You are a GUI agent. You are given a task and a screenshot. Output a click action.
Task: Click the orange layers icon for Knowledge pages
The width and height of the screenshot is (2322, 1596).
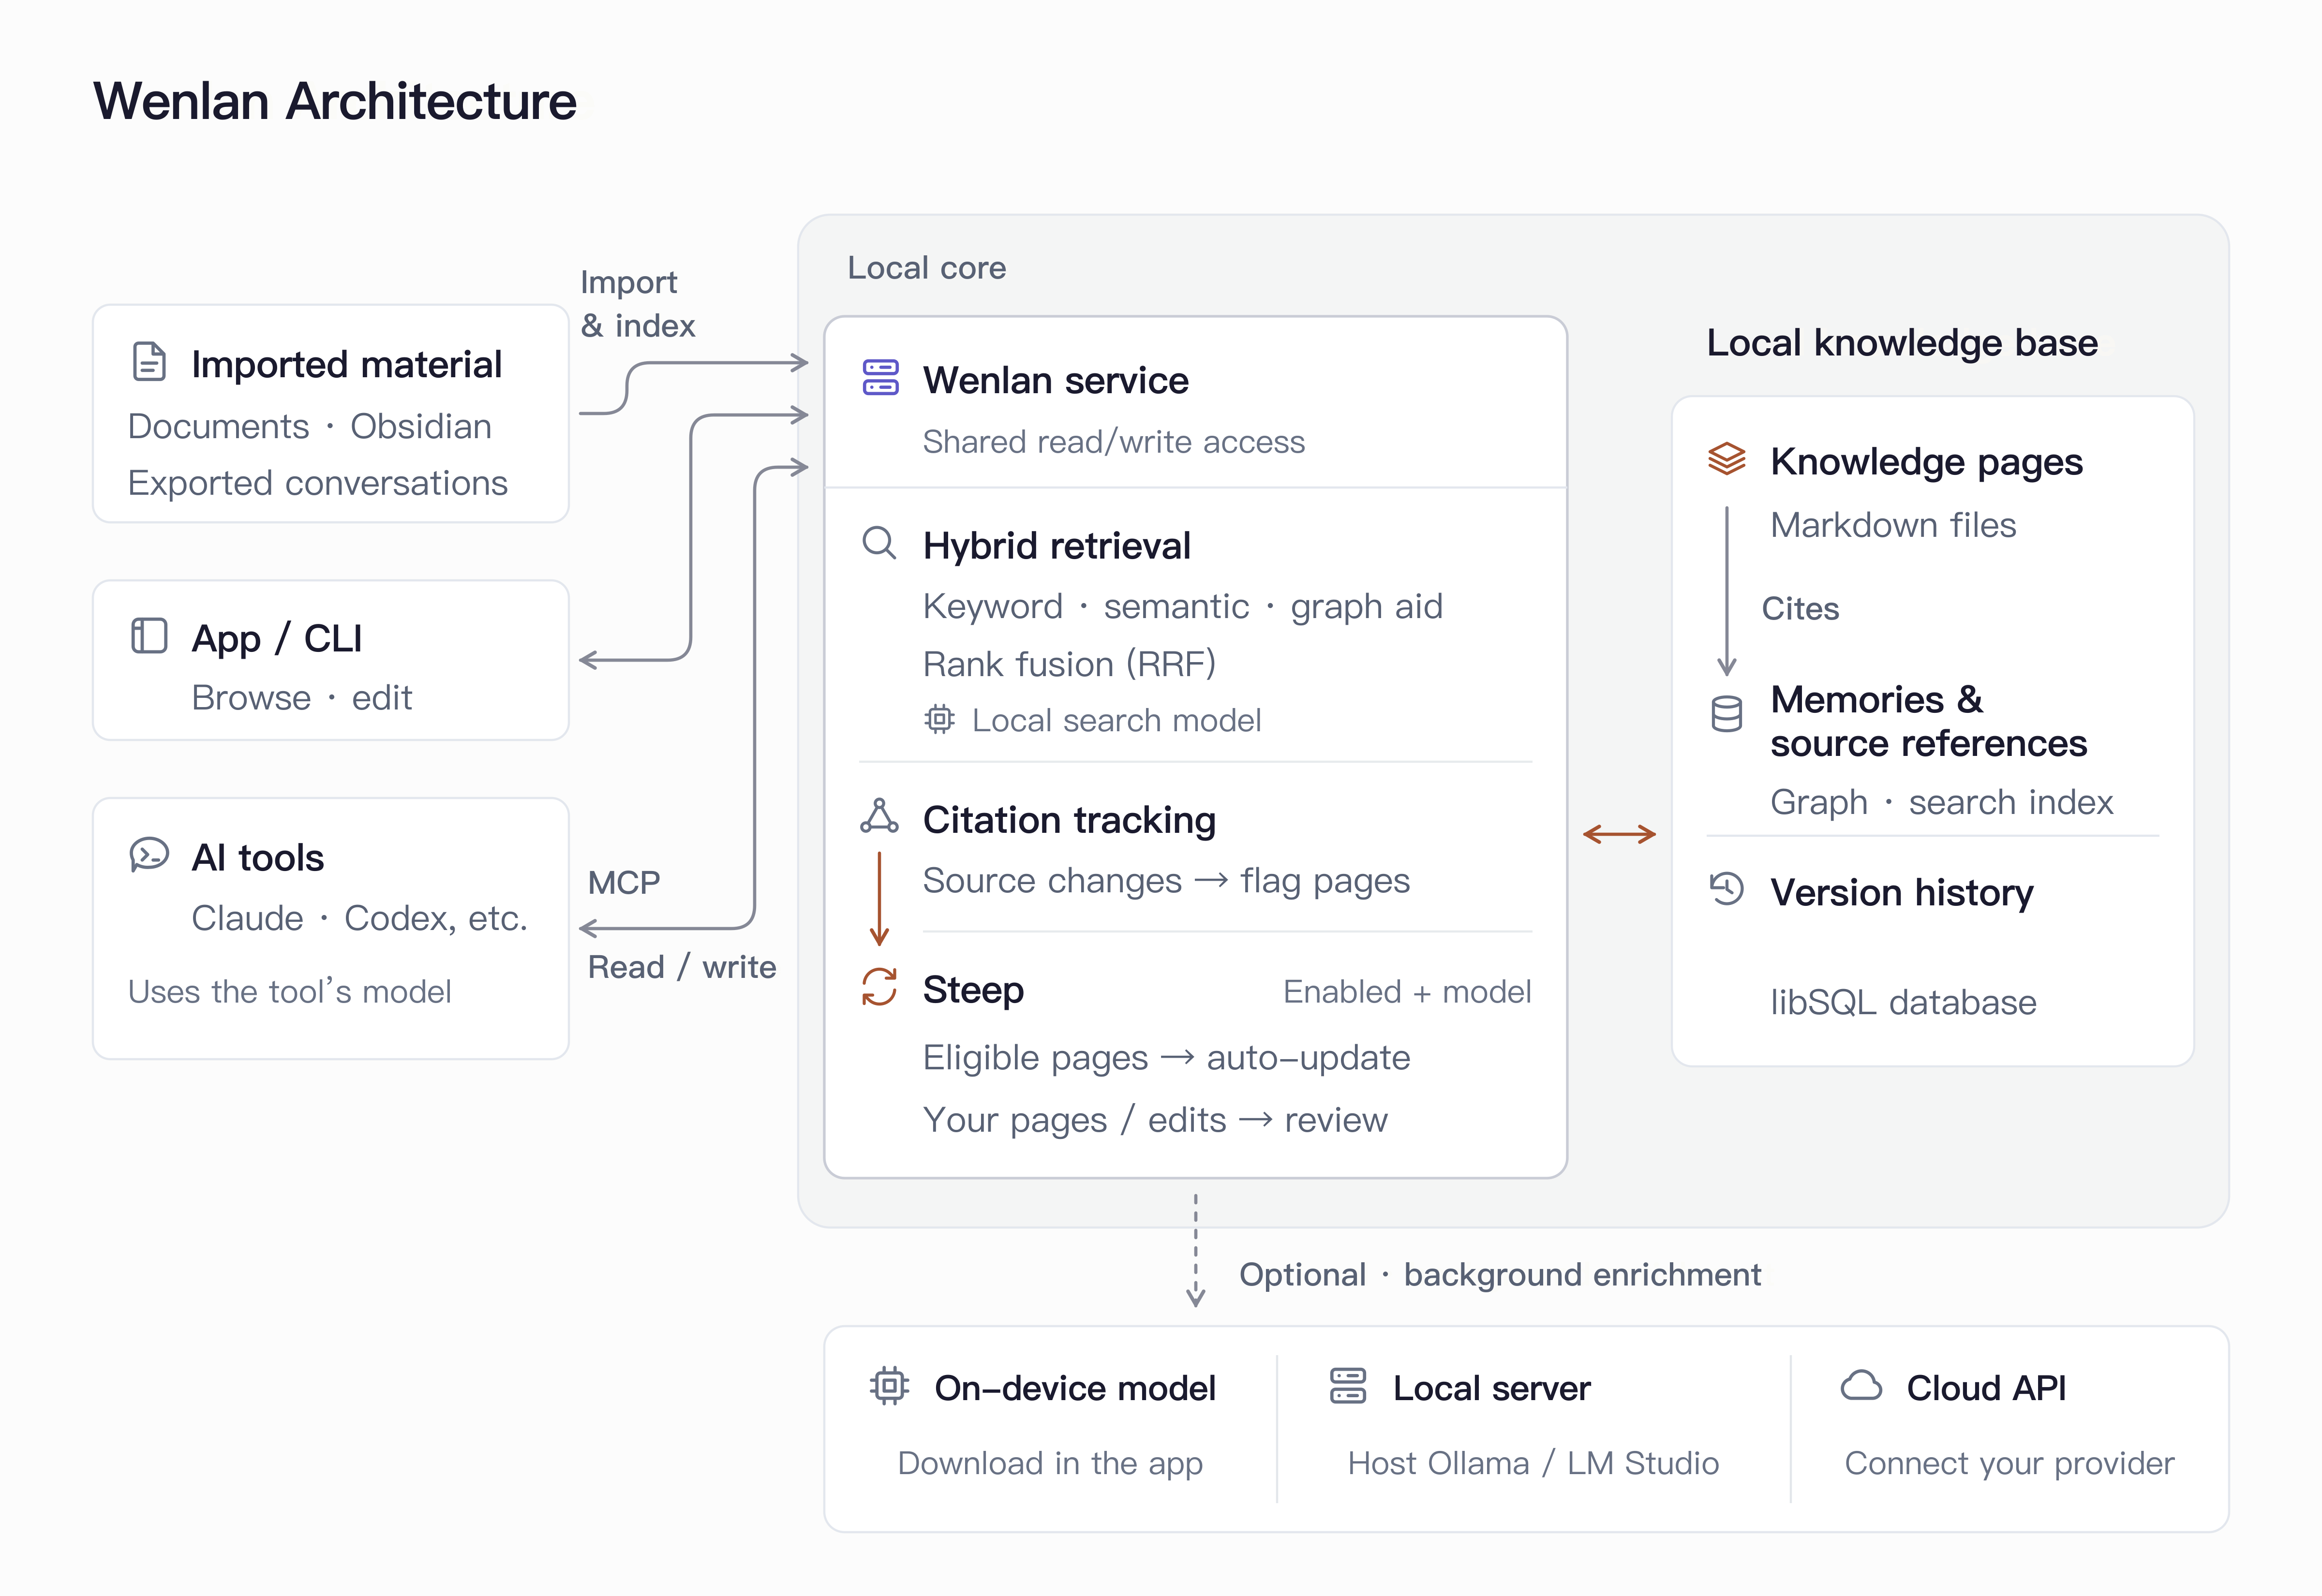point(1726,459)
